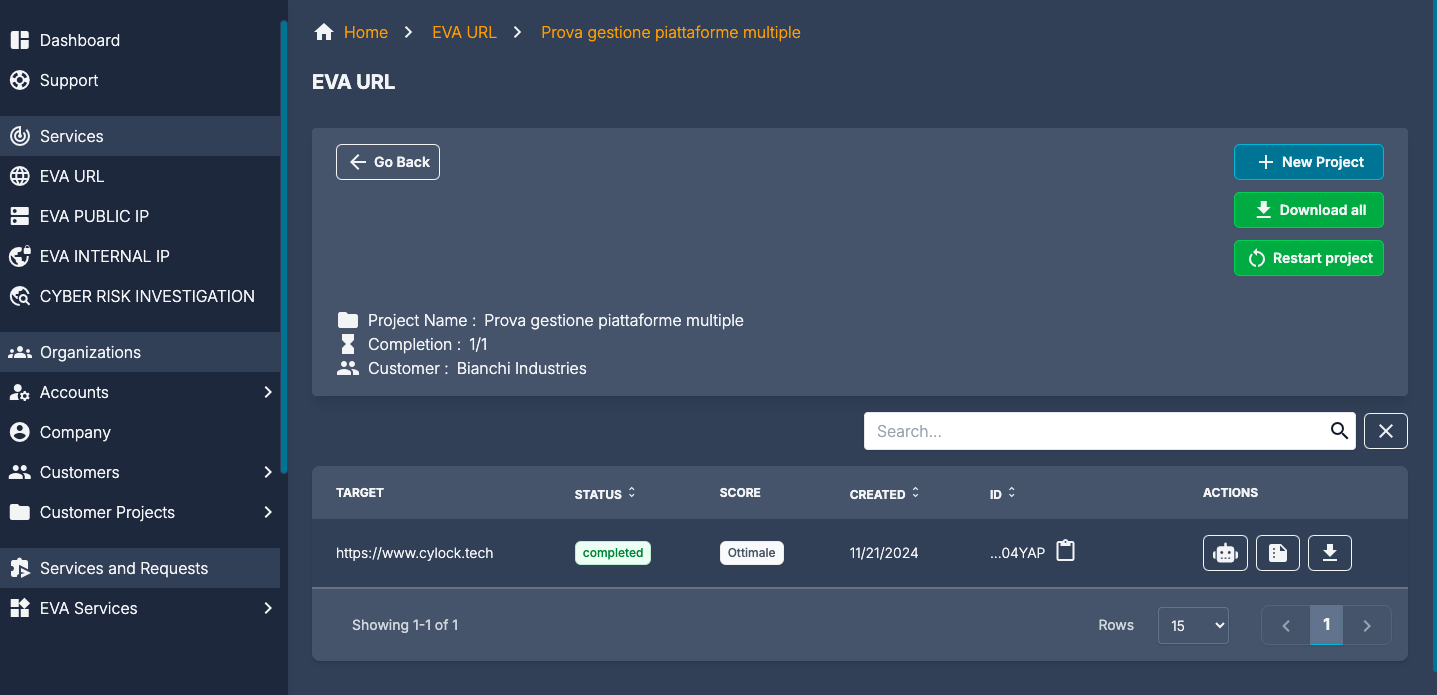Open the AI assistant action for cylock.tech
The width and height of the screenshot is (1437, 695).
click(x=1225, y=552)
